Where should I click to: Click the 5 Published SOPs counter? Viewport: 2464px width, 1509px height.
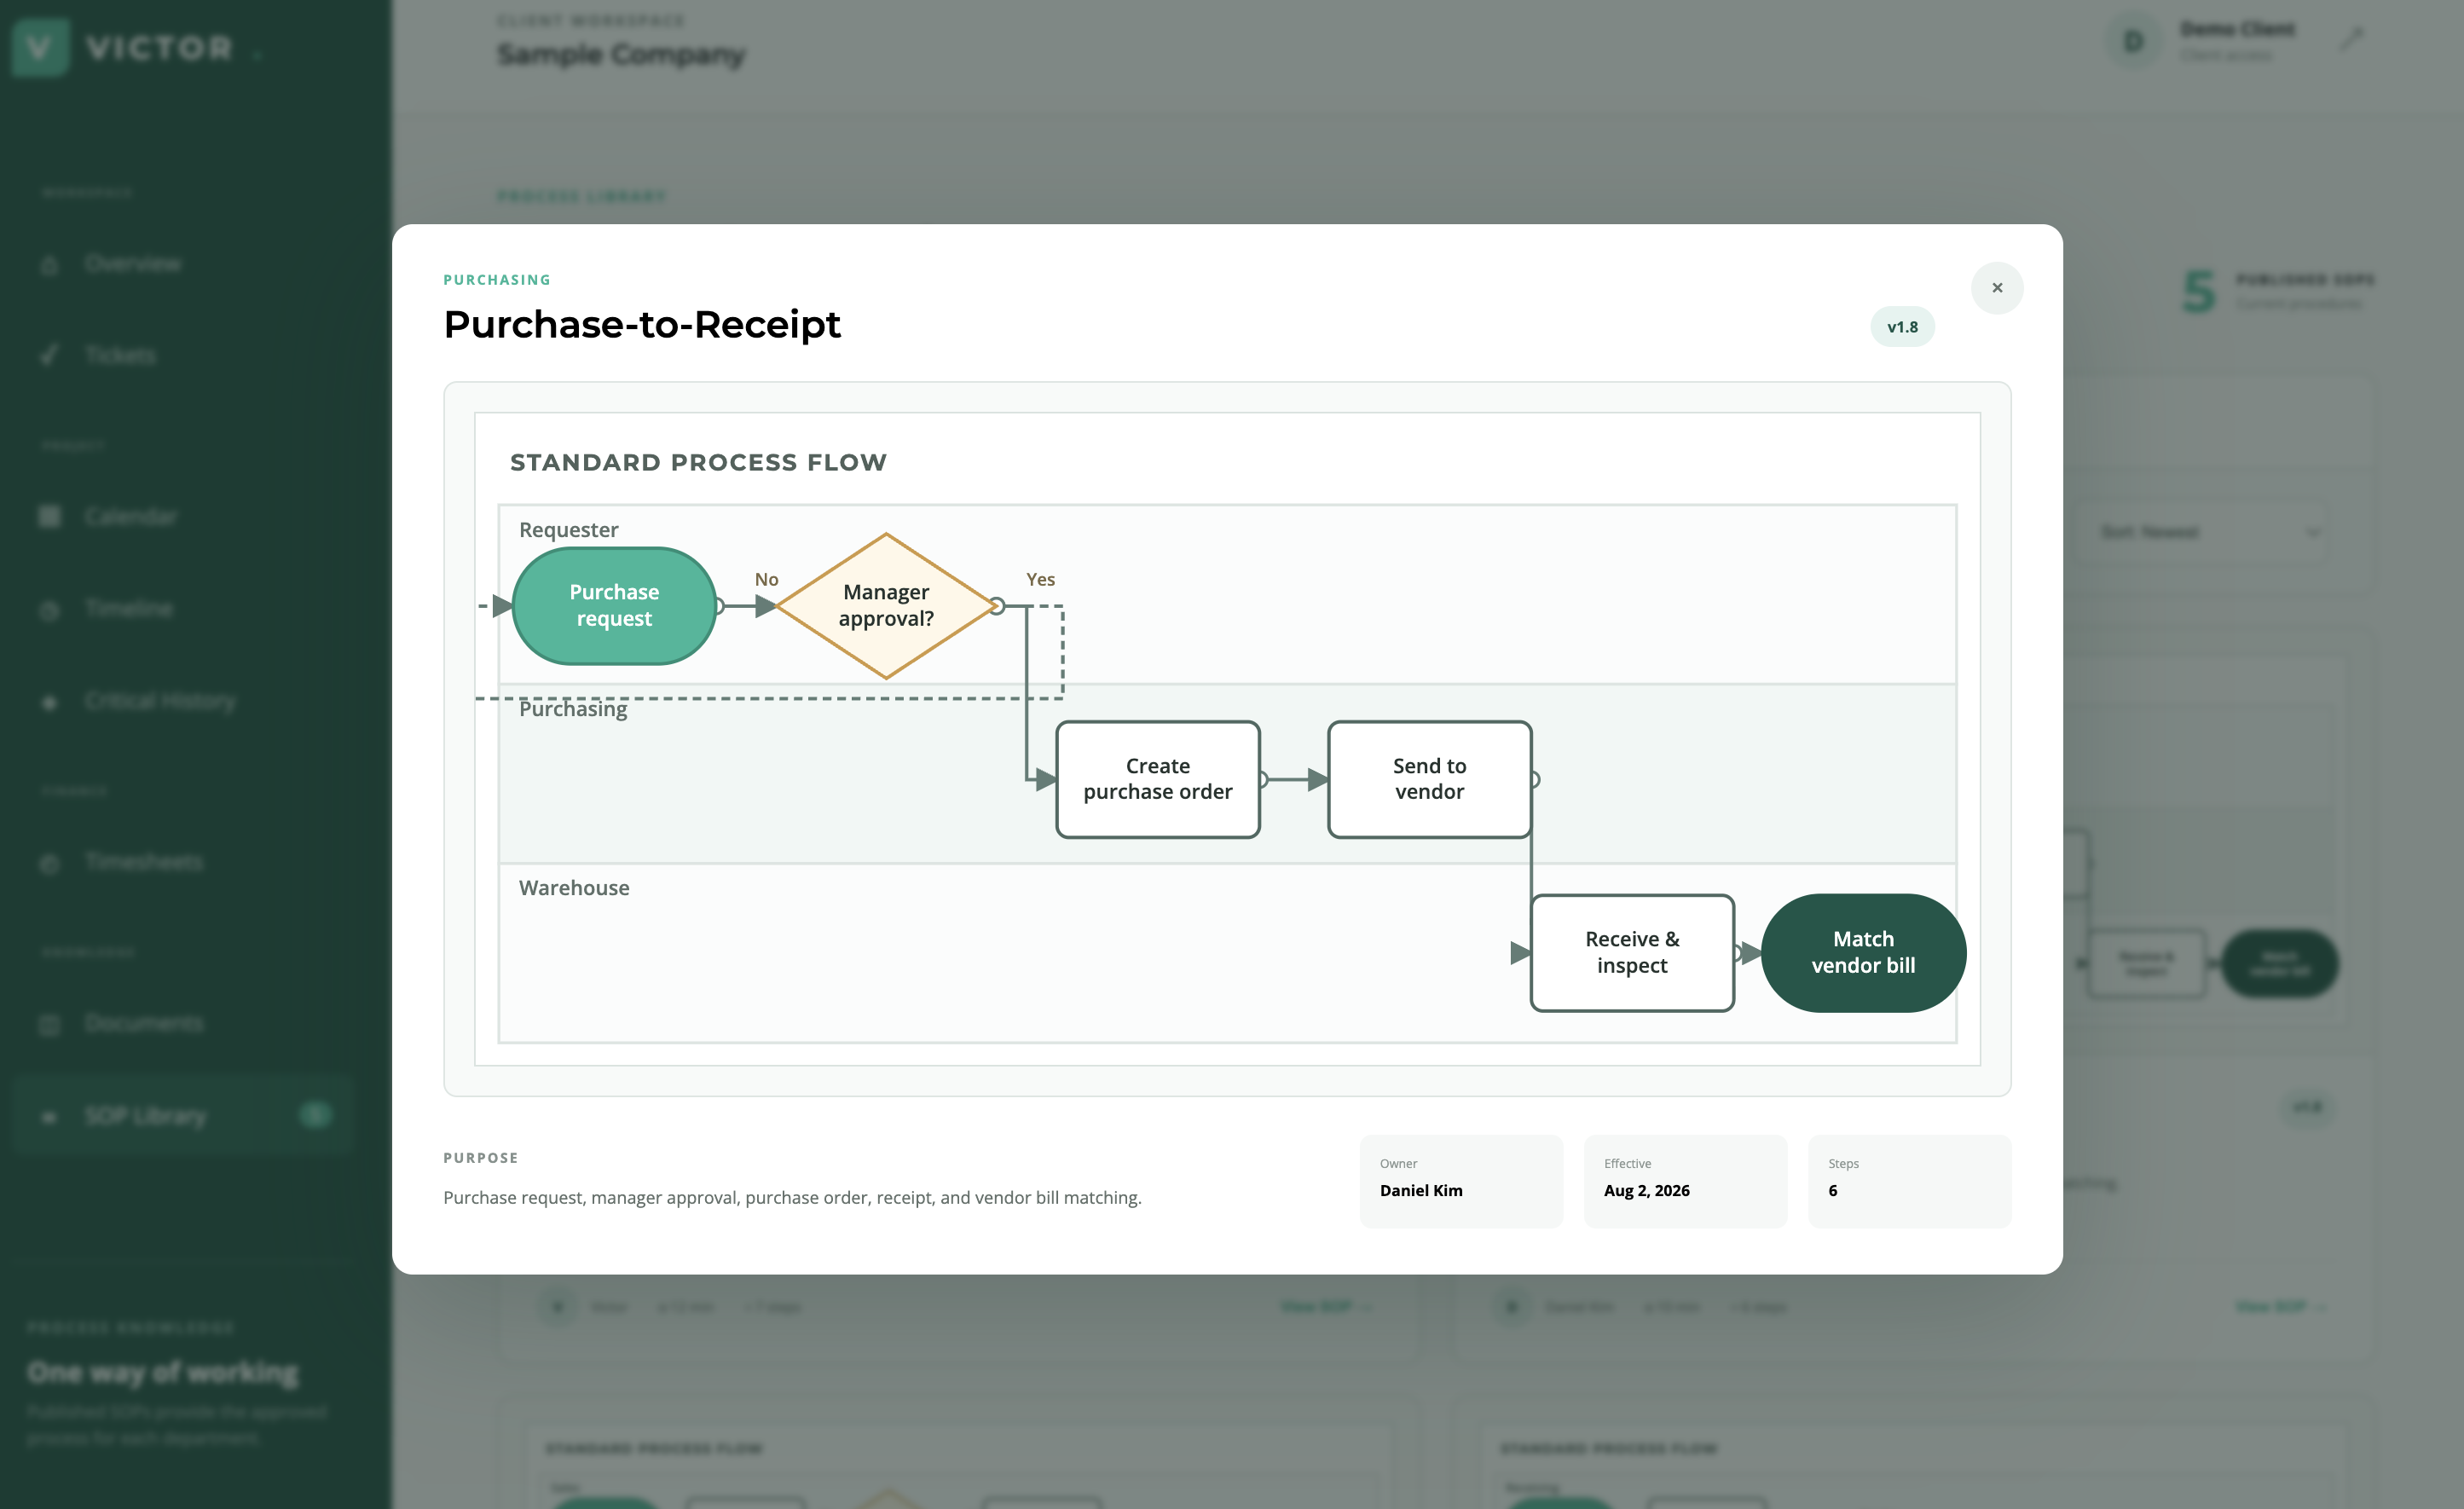coord(2278,291)
